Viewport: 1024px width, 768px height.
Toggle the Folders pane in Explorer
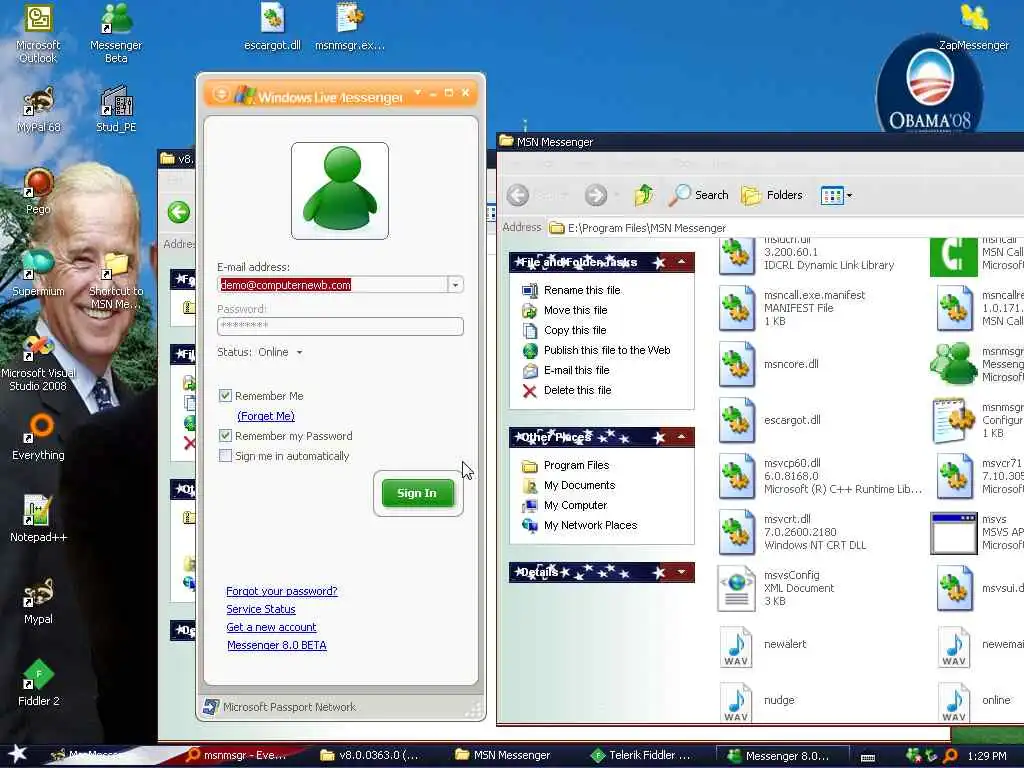[x=772, y=195]
